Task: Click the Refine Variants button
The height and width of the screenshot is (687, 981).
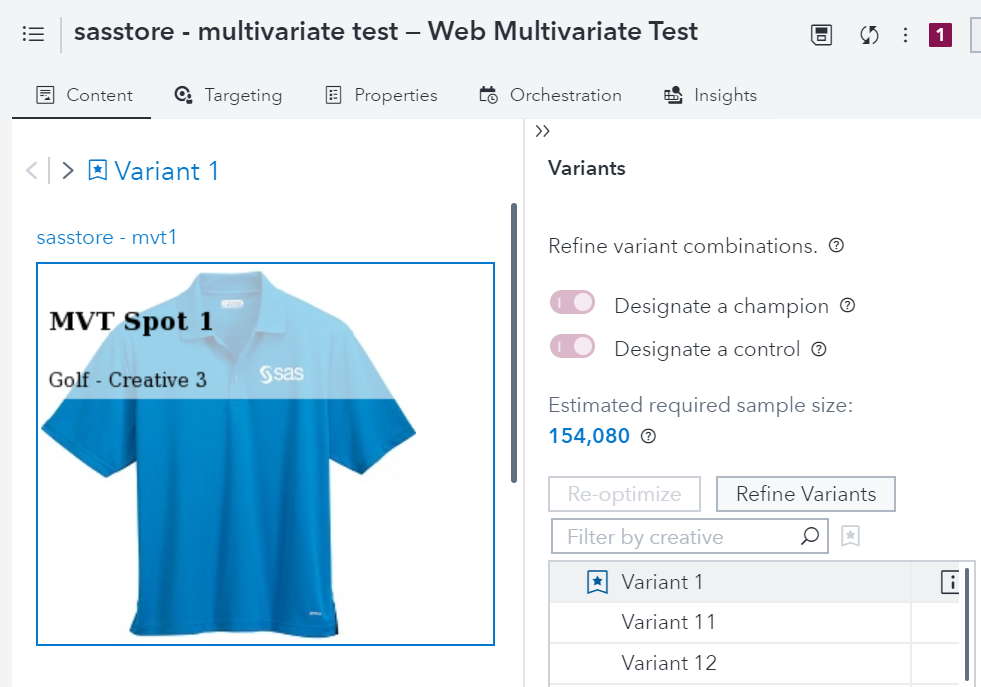Action: point(805,494)
